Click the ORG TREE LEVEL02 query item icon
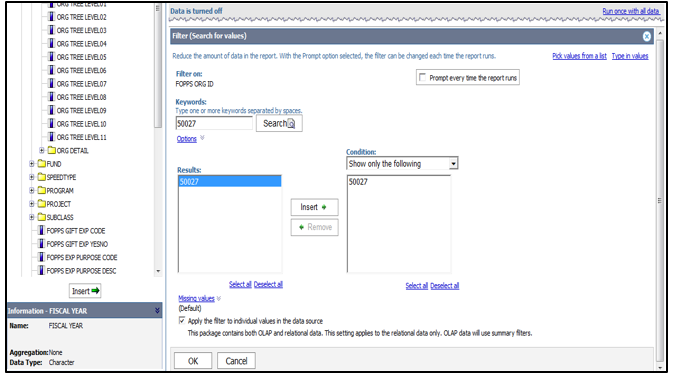The width and height of the screenshot is (677, 383). coord(51,17)
